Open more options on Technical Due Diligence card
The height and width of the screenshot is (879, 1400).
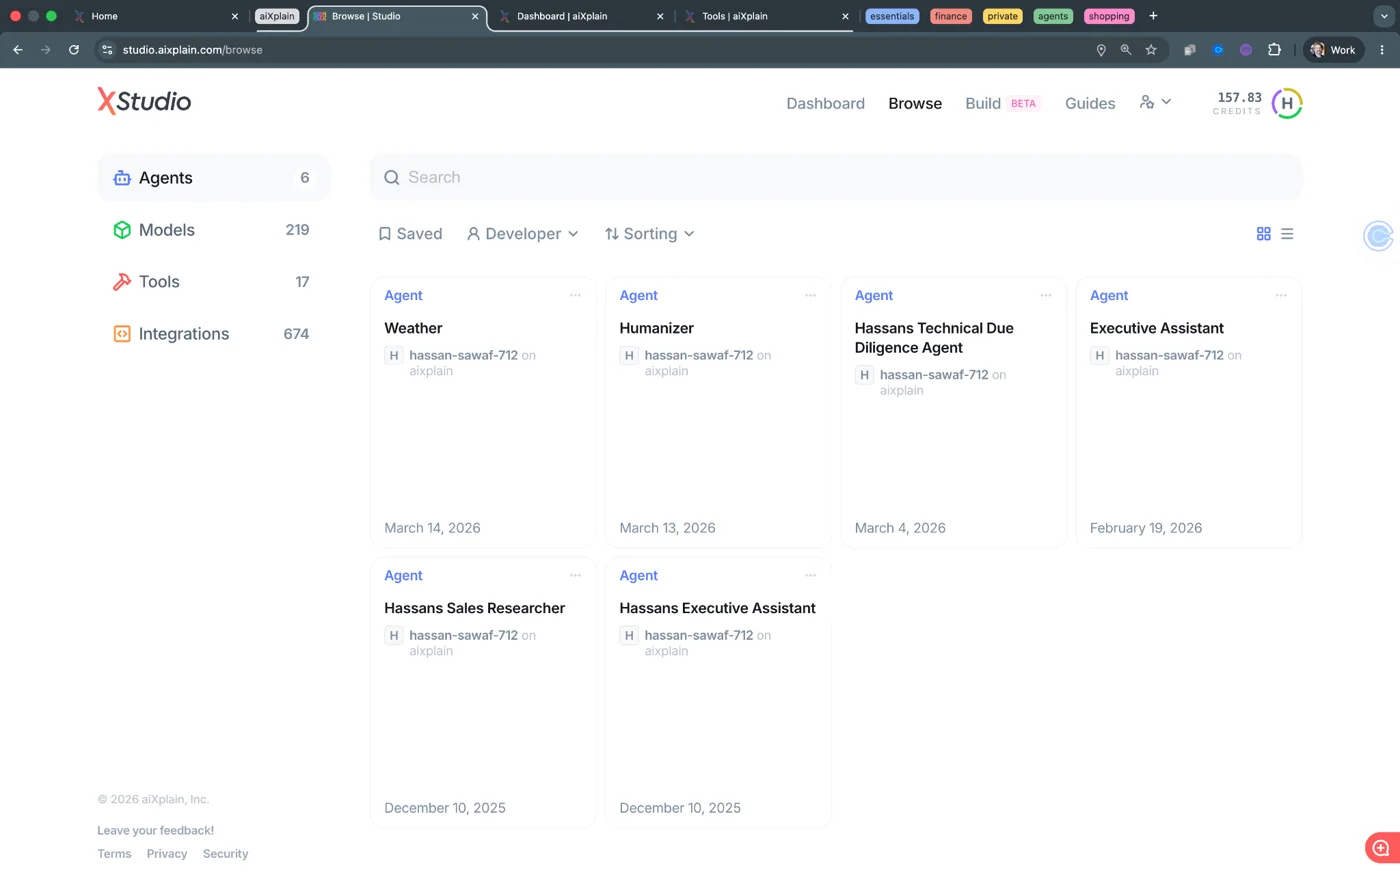click(1046, 295)
